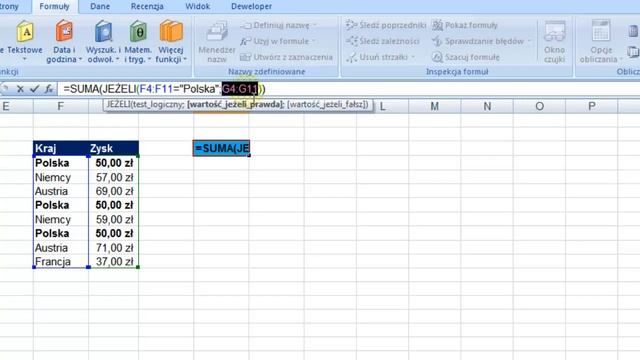
Task: Select column O header
Action: coord(539,107)
